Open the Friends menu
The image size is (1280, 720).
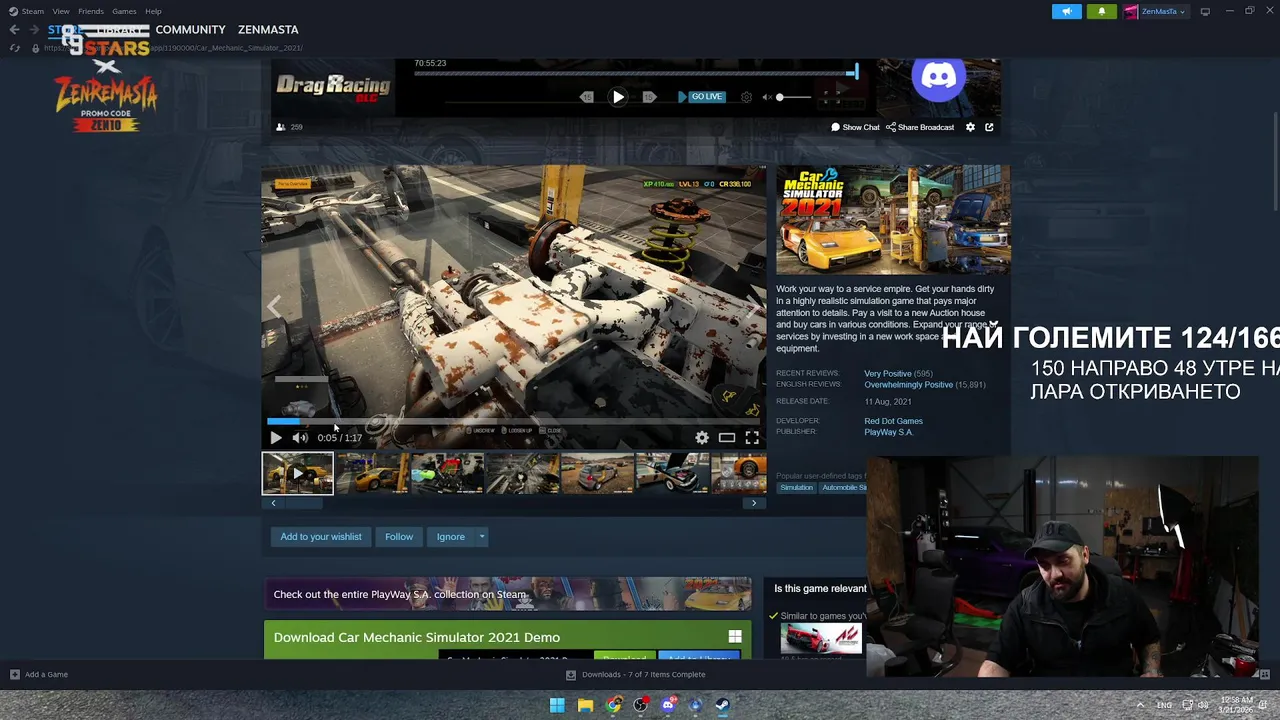(x=91, y=11)
